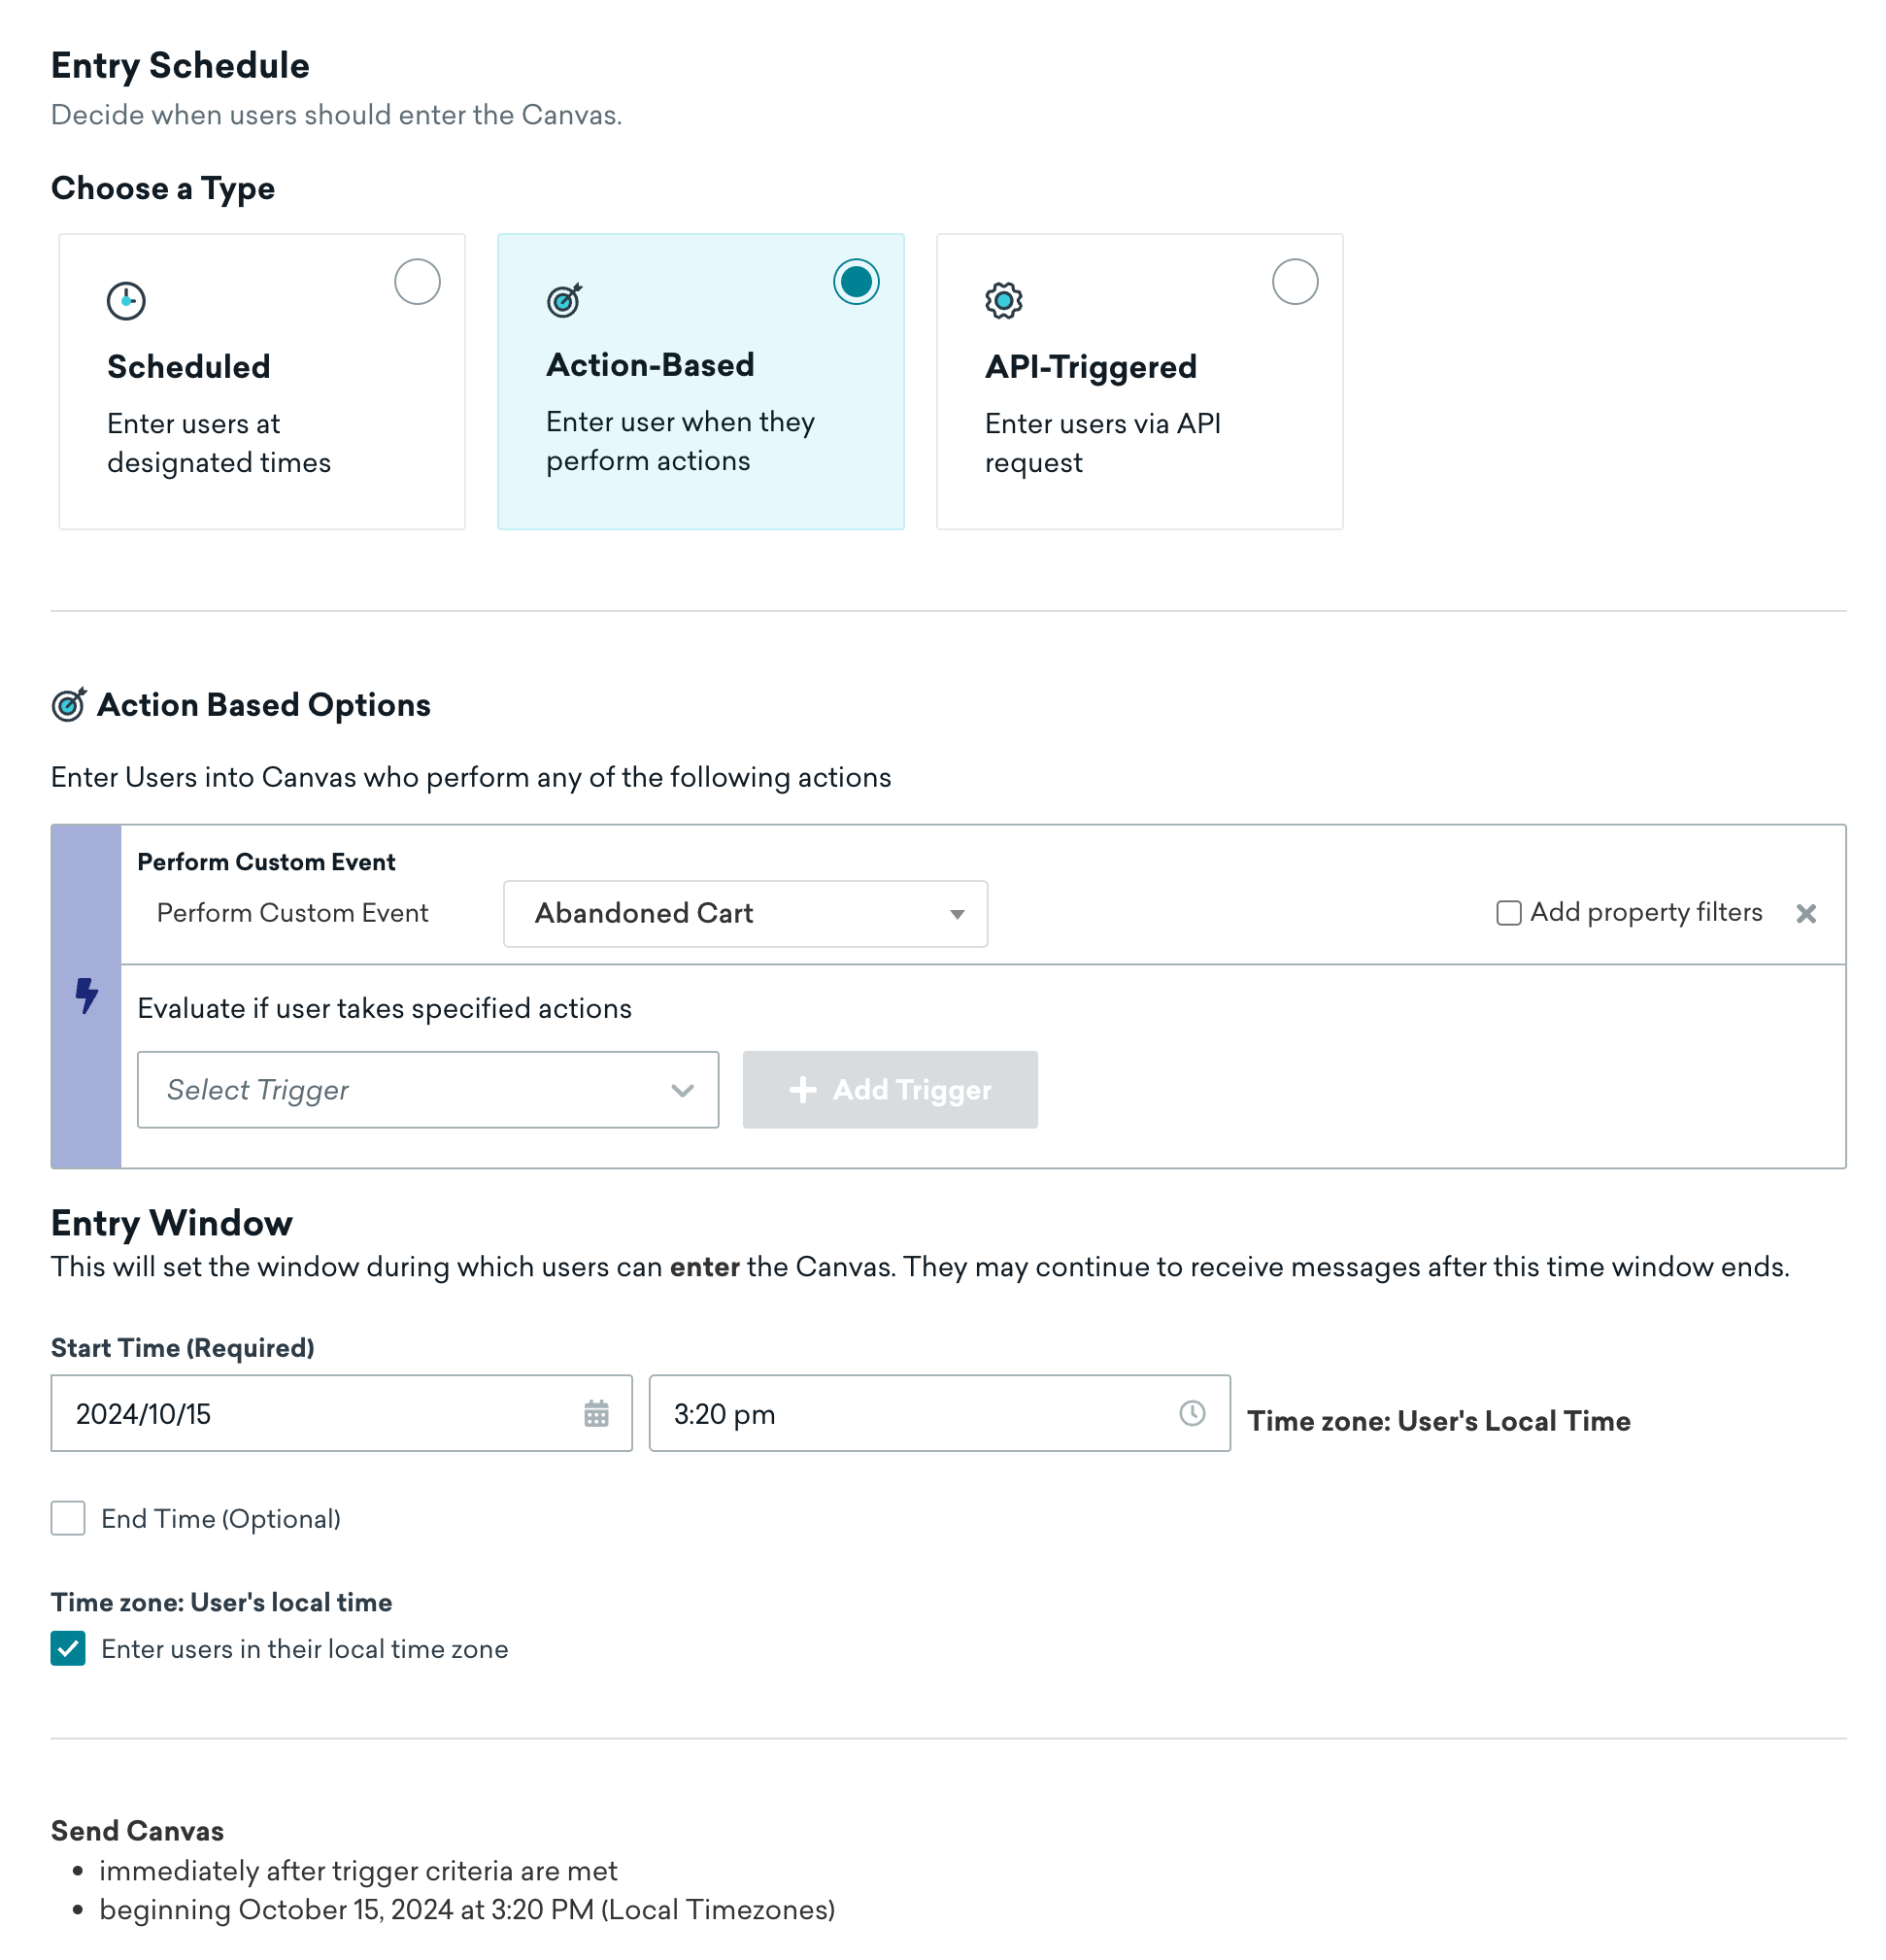
Task: Click the Add Trigger button
Action: [889, 1091]
